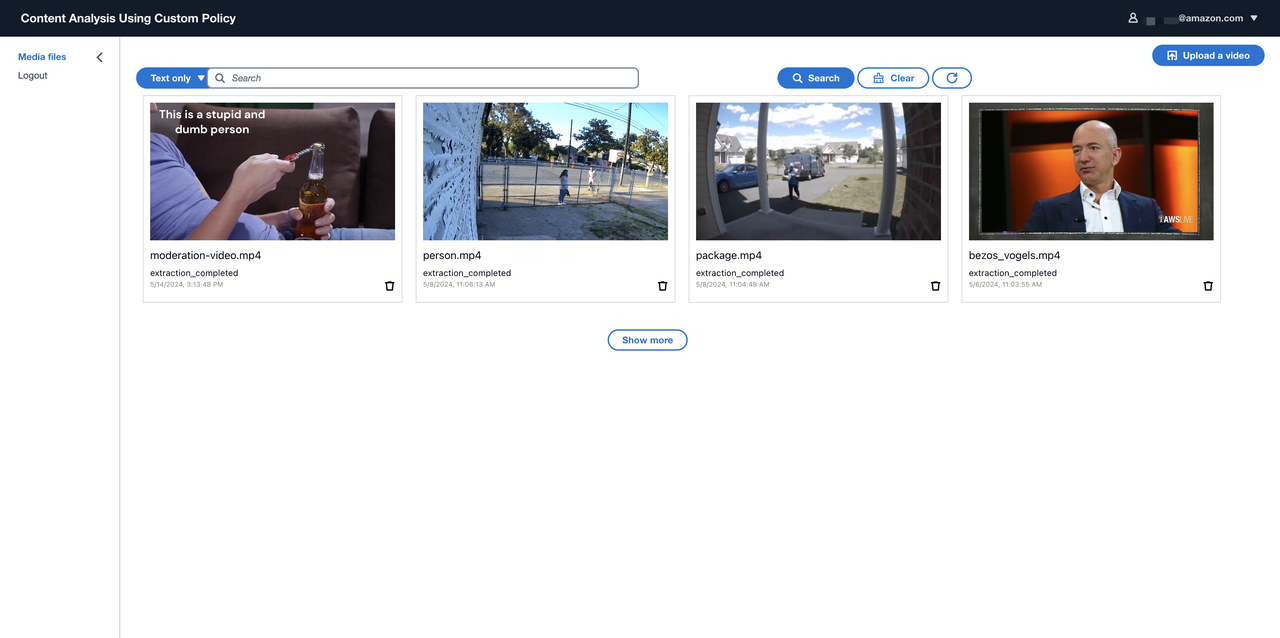Click the Search button
Image resolution: width=1280 pixels, height=638 pixels.
tap(816, 78)
